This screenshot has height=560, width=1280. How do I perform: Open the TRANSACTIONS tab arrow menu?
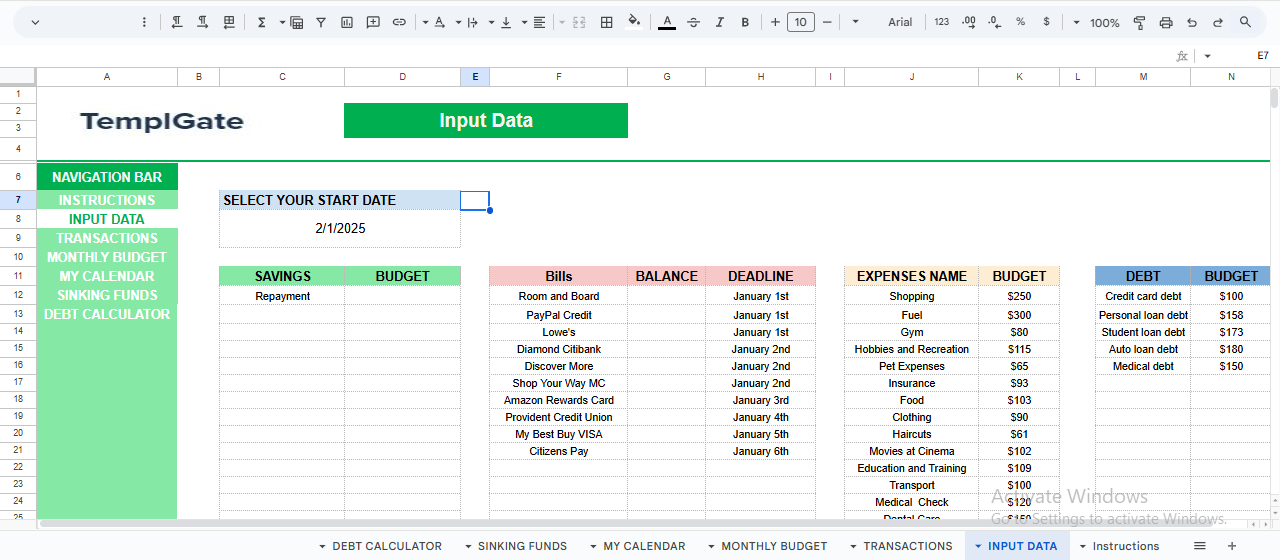click(854, 547)
